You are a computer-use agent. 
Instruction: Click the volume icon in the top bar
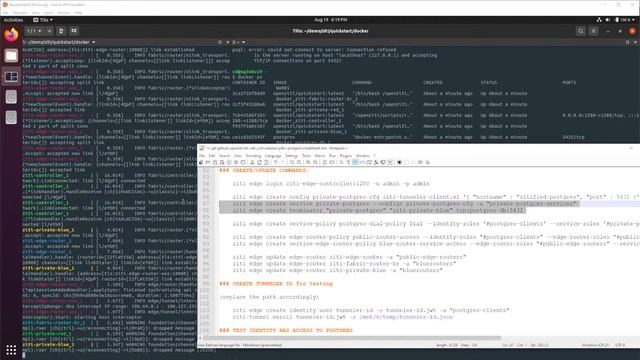(607, 20)
